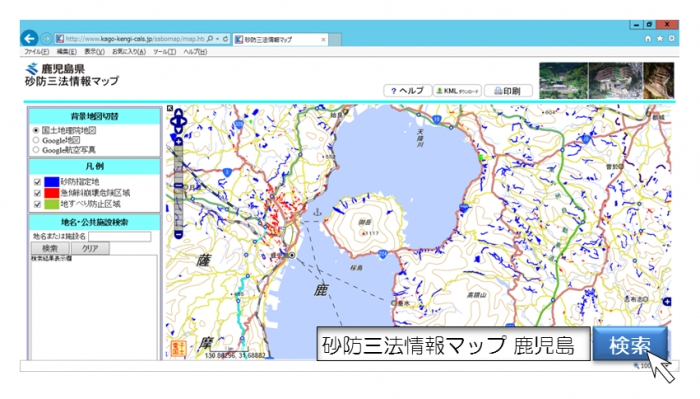700x399 pixels.
Task: Click the map zoom in plus button
Action: point(178,142)
